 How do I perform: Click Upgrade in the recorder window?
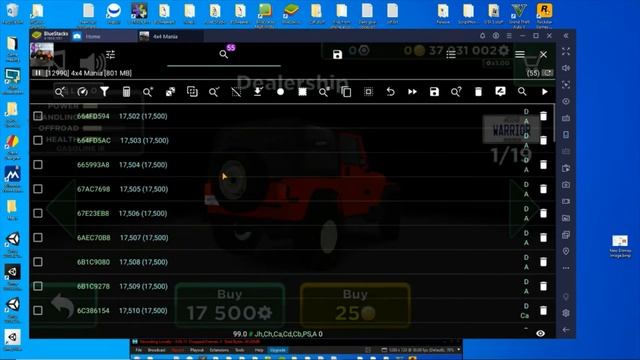pos(278,350)
